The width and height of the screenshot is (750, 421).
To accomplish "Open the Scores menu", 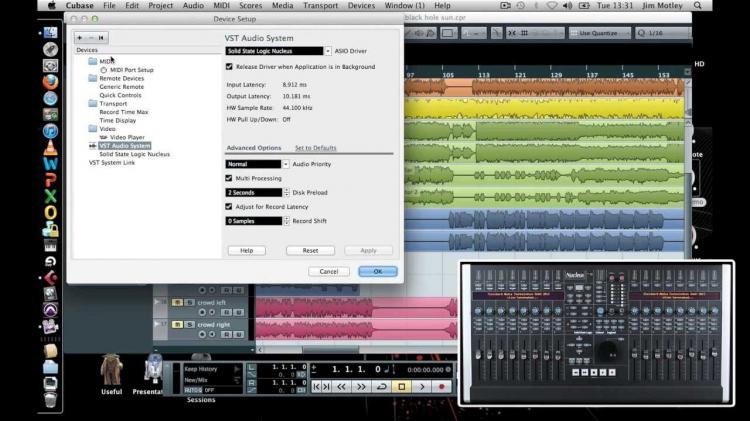I will pyautogui.click(x=251, y=6).
